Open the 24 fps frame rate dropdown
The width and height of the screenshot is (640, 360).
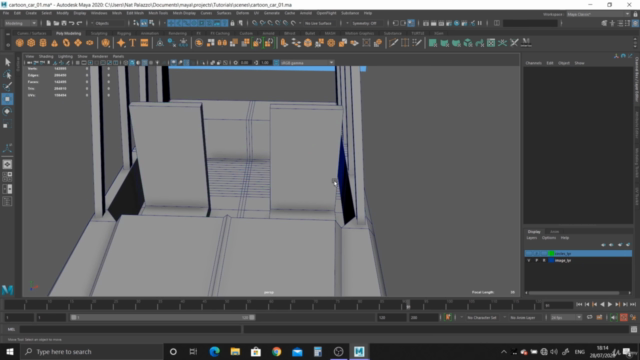(566, 317)
